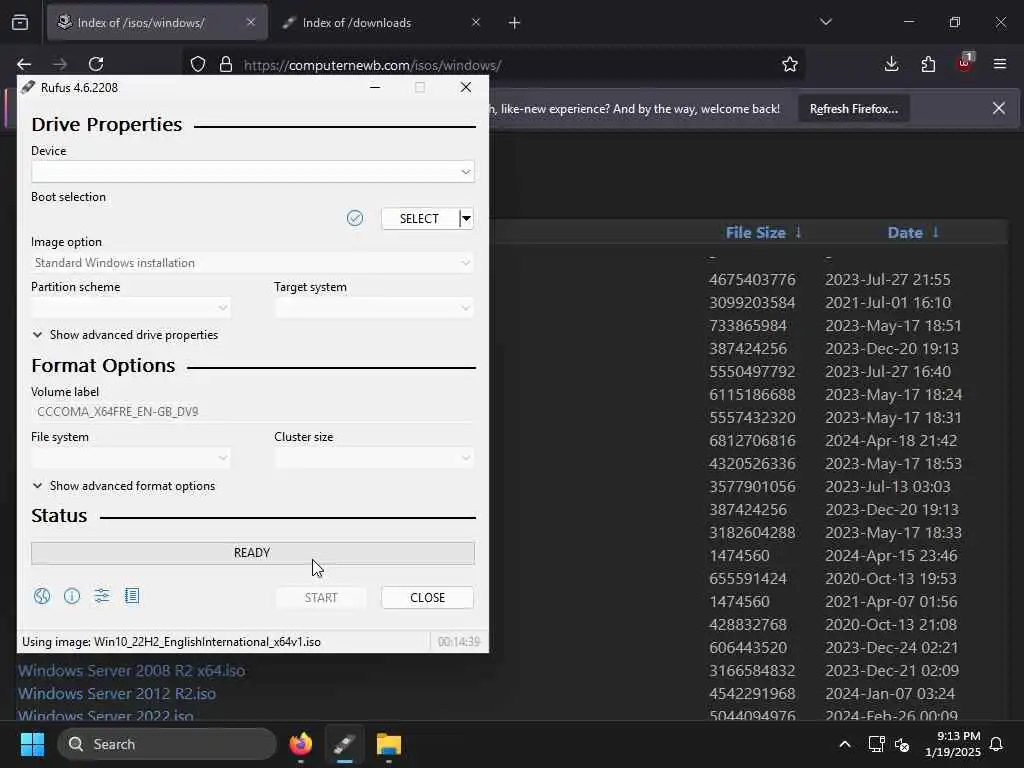
Task: Open the Windows Server 2012 R2.iso link
Action: [117, 694]
